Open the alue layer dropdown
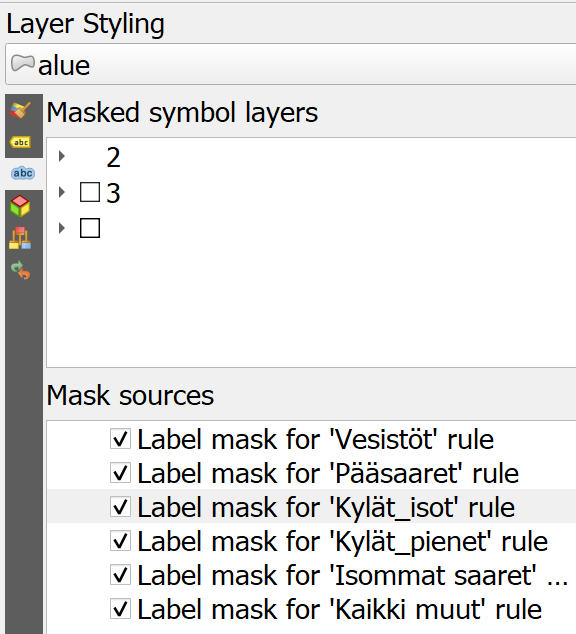 (291, 65)
